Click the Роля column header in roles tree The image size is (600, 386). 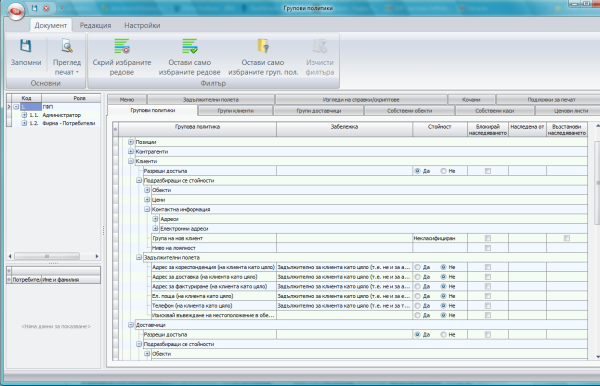click(x=71, y=98)
